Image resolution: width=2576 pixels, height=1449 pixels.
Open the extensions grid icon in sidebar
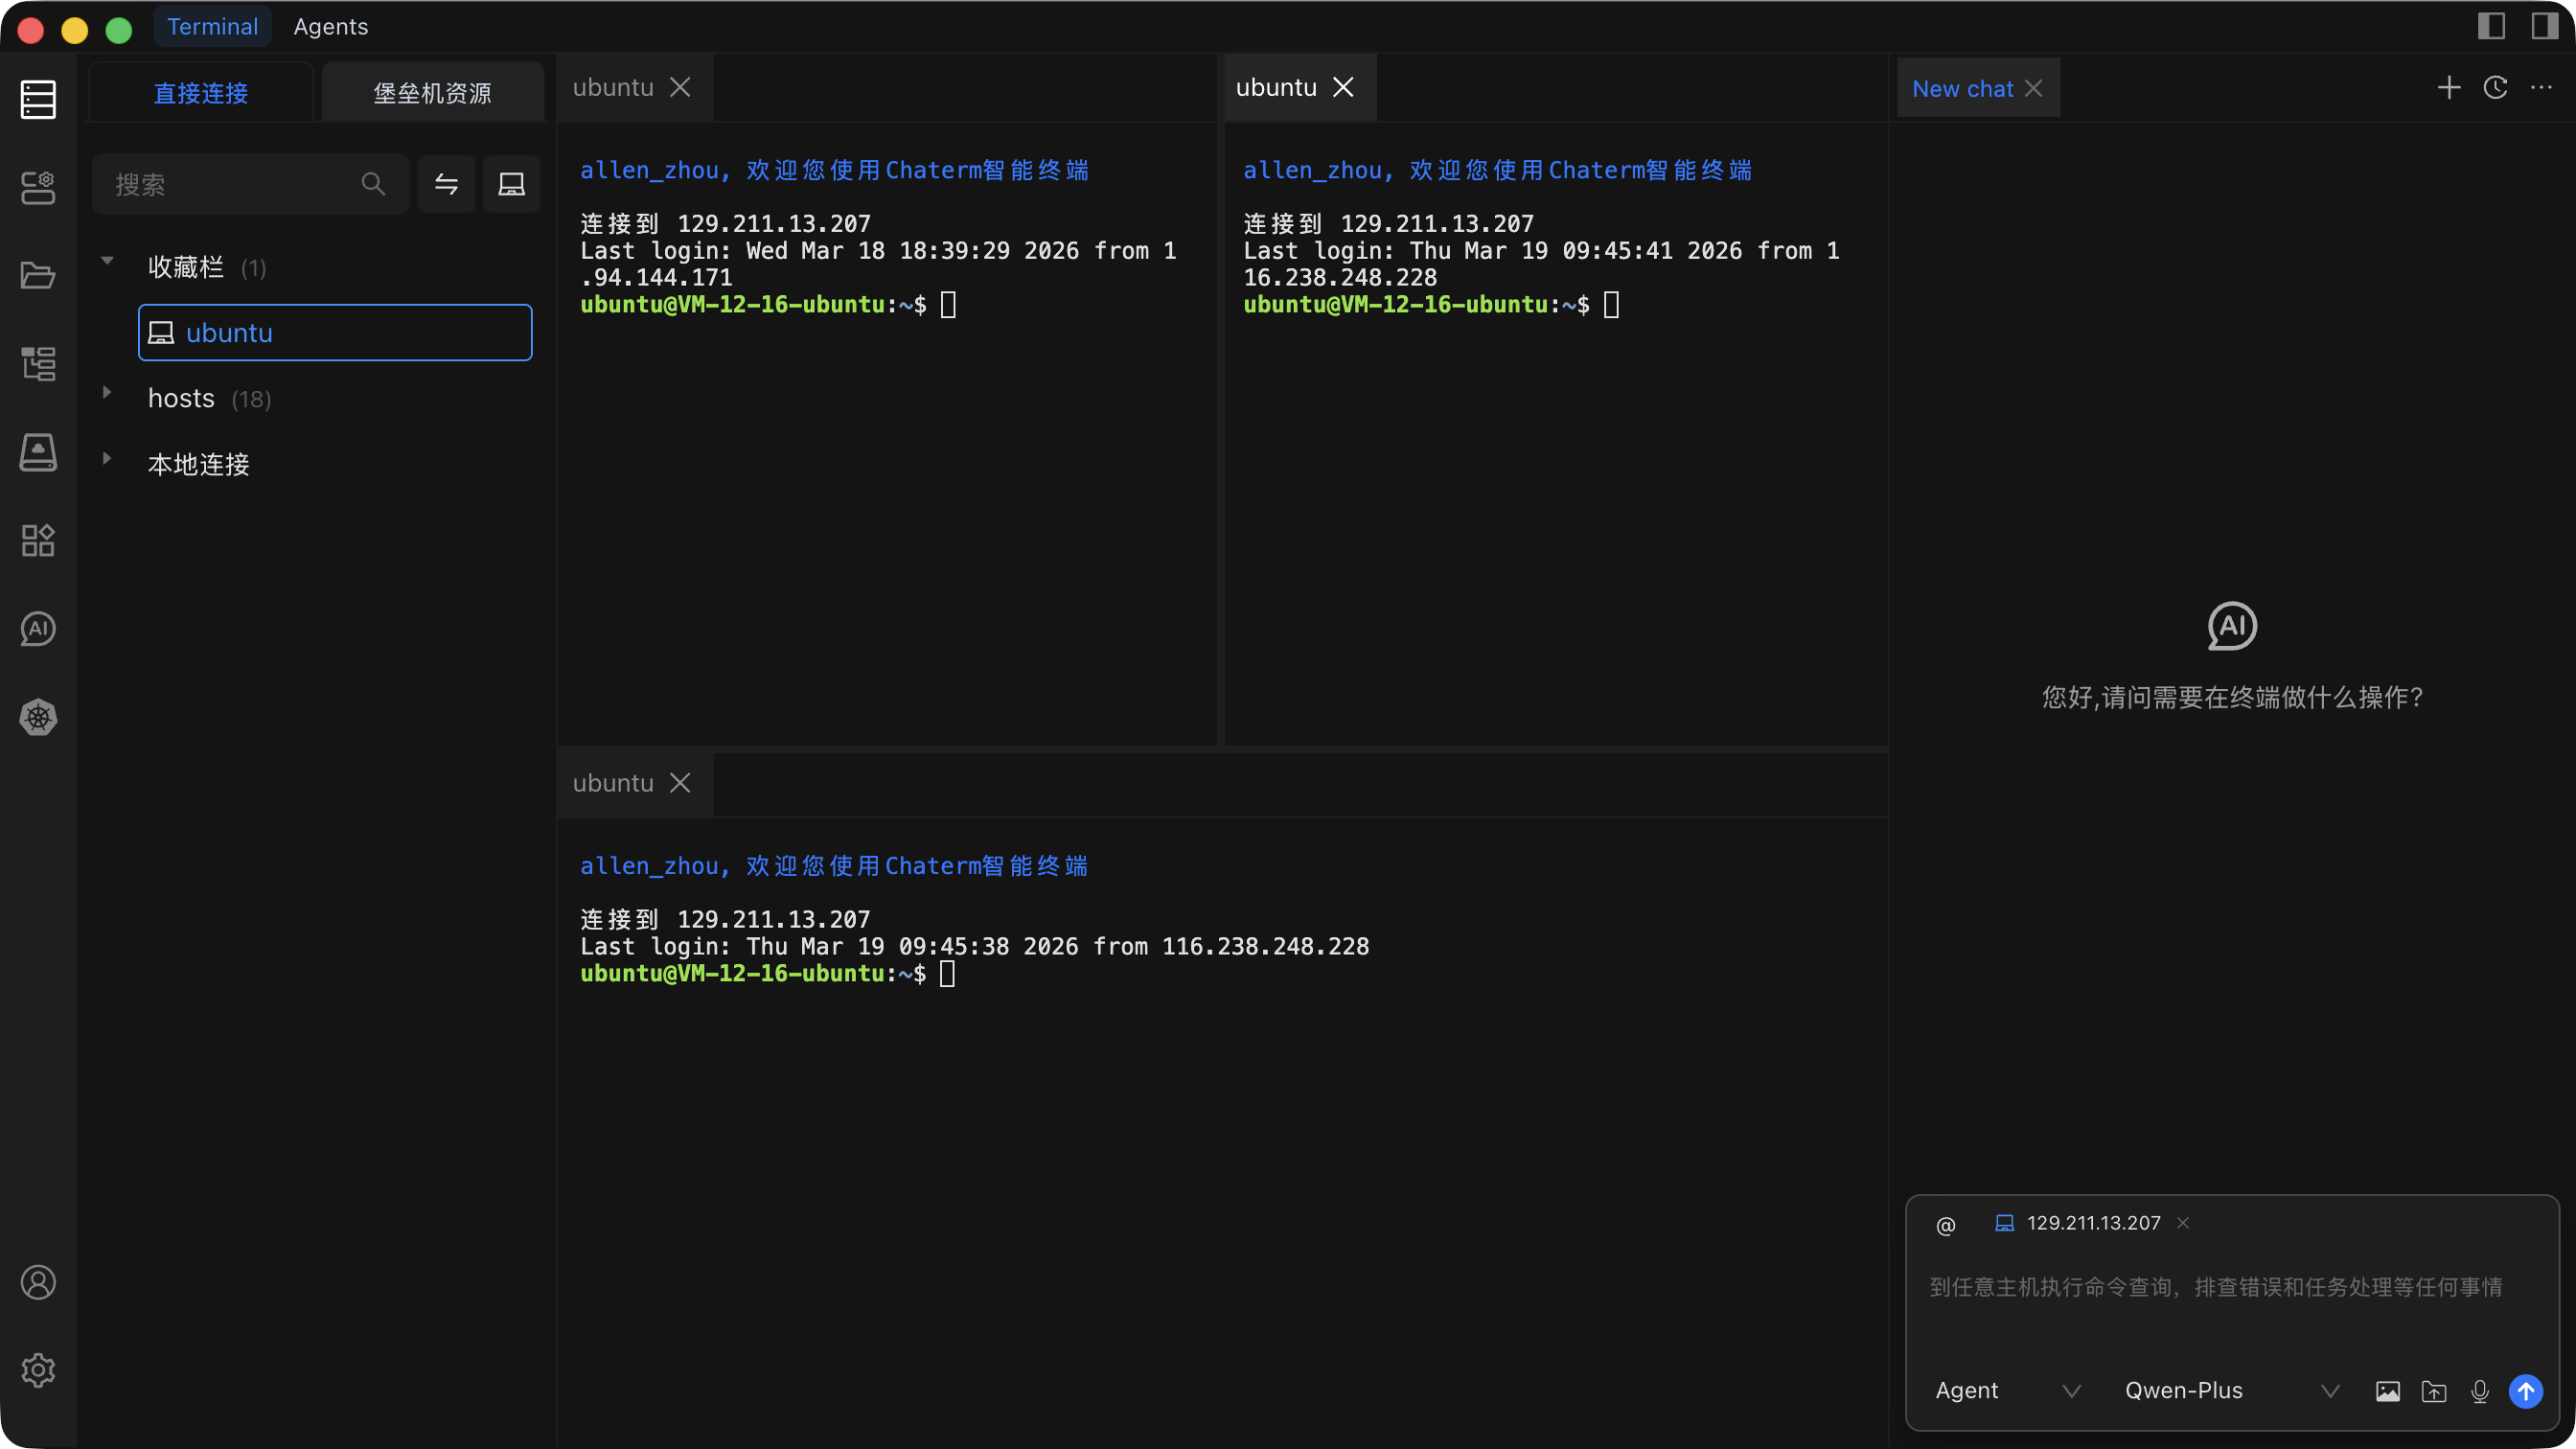[x=38, y=541]
